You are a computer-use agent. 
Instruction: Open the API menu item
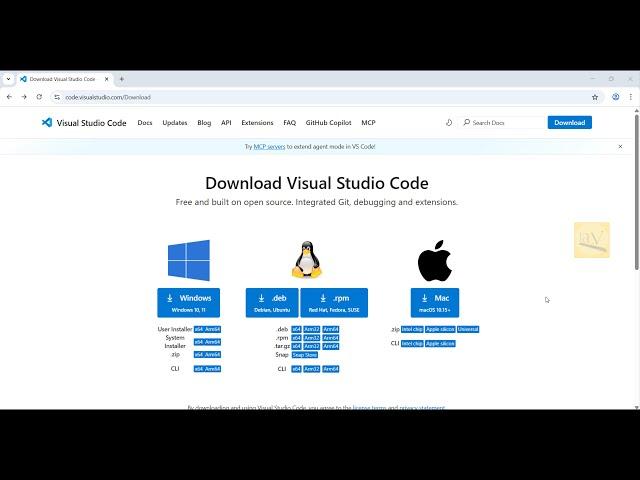[226, 122]
